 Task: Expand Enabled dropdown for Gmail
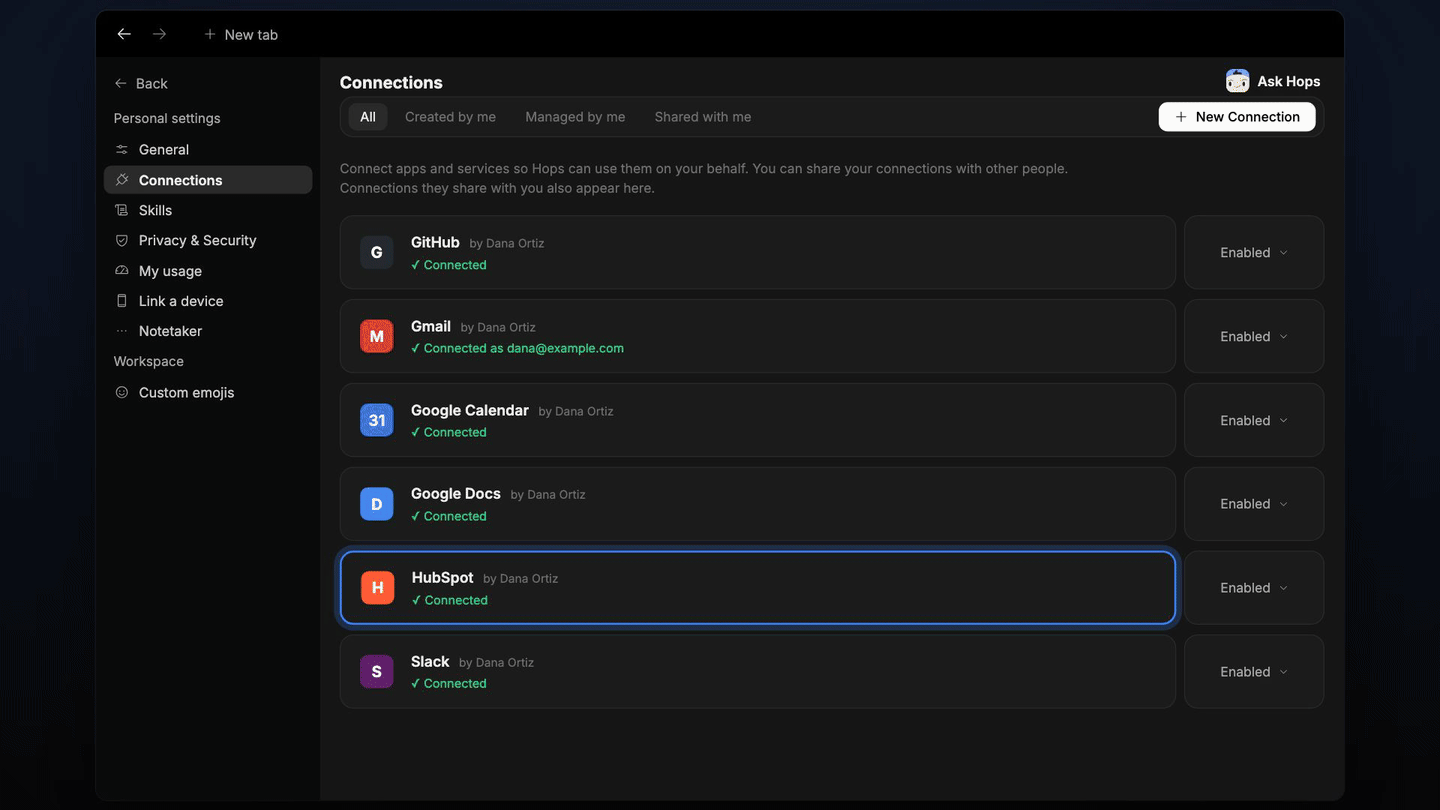(1254, 336)
